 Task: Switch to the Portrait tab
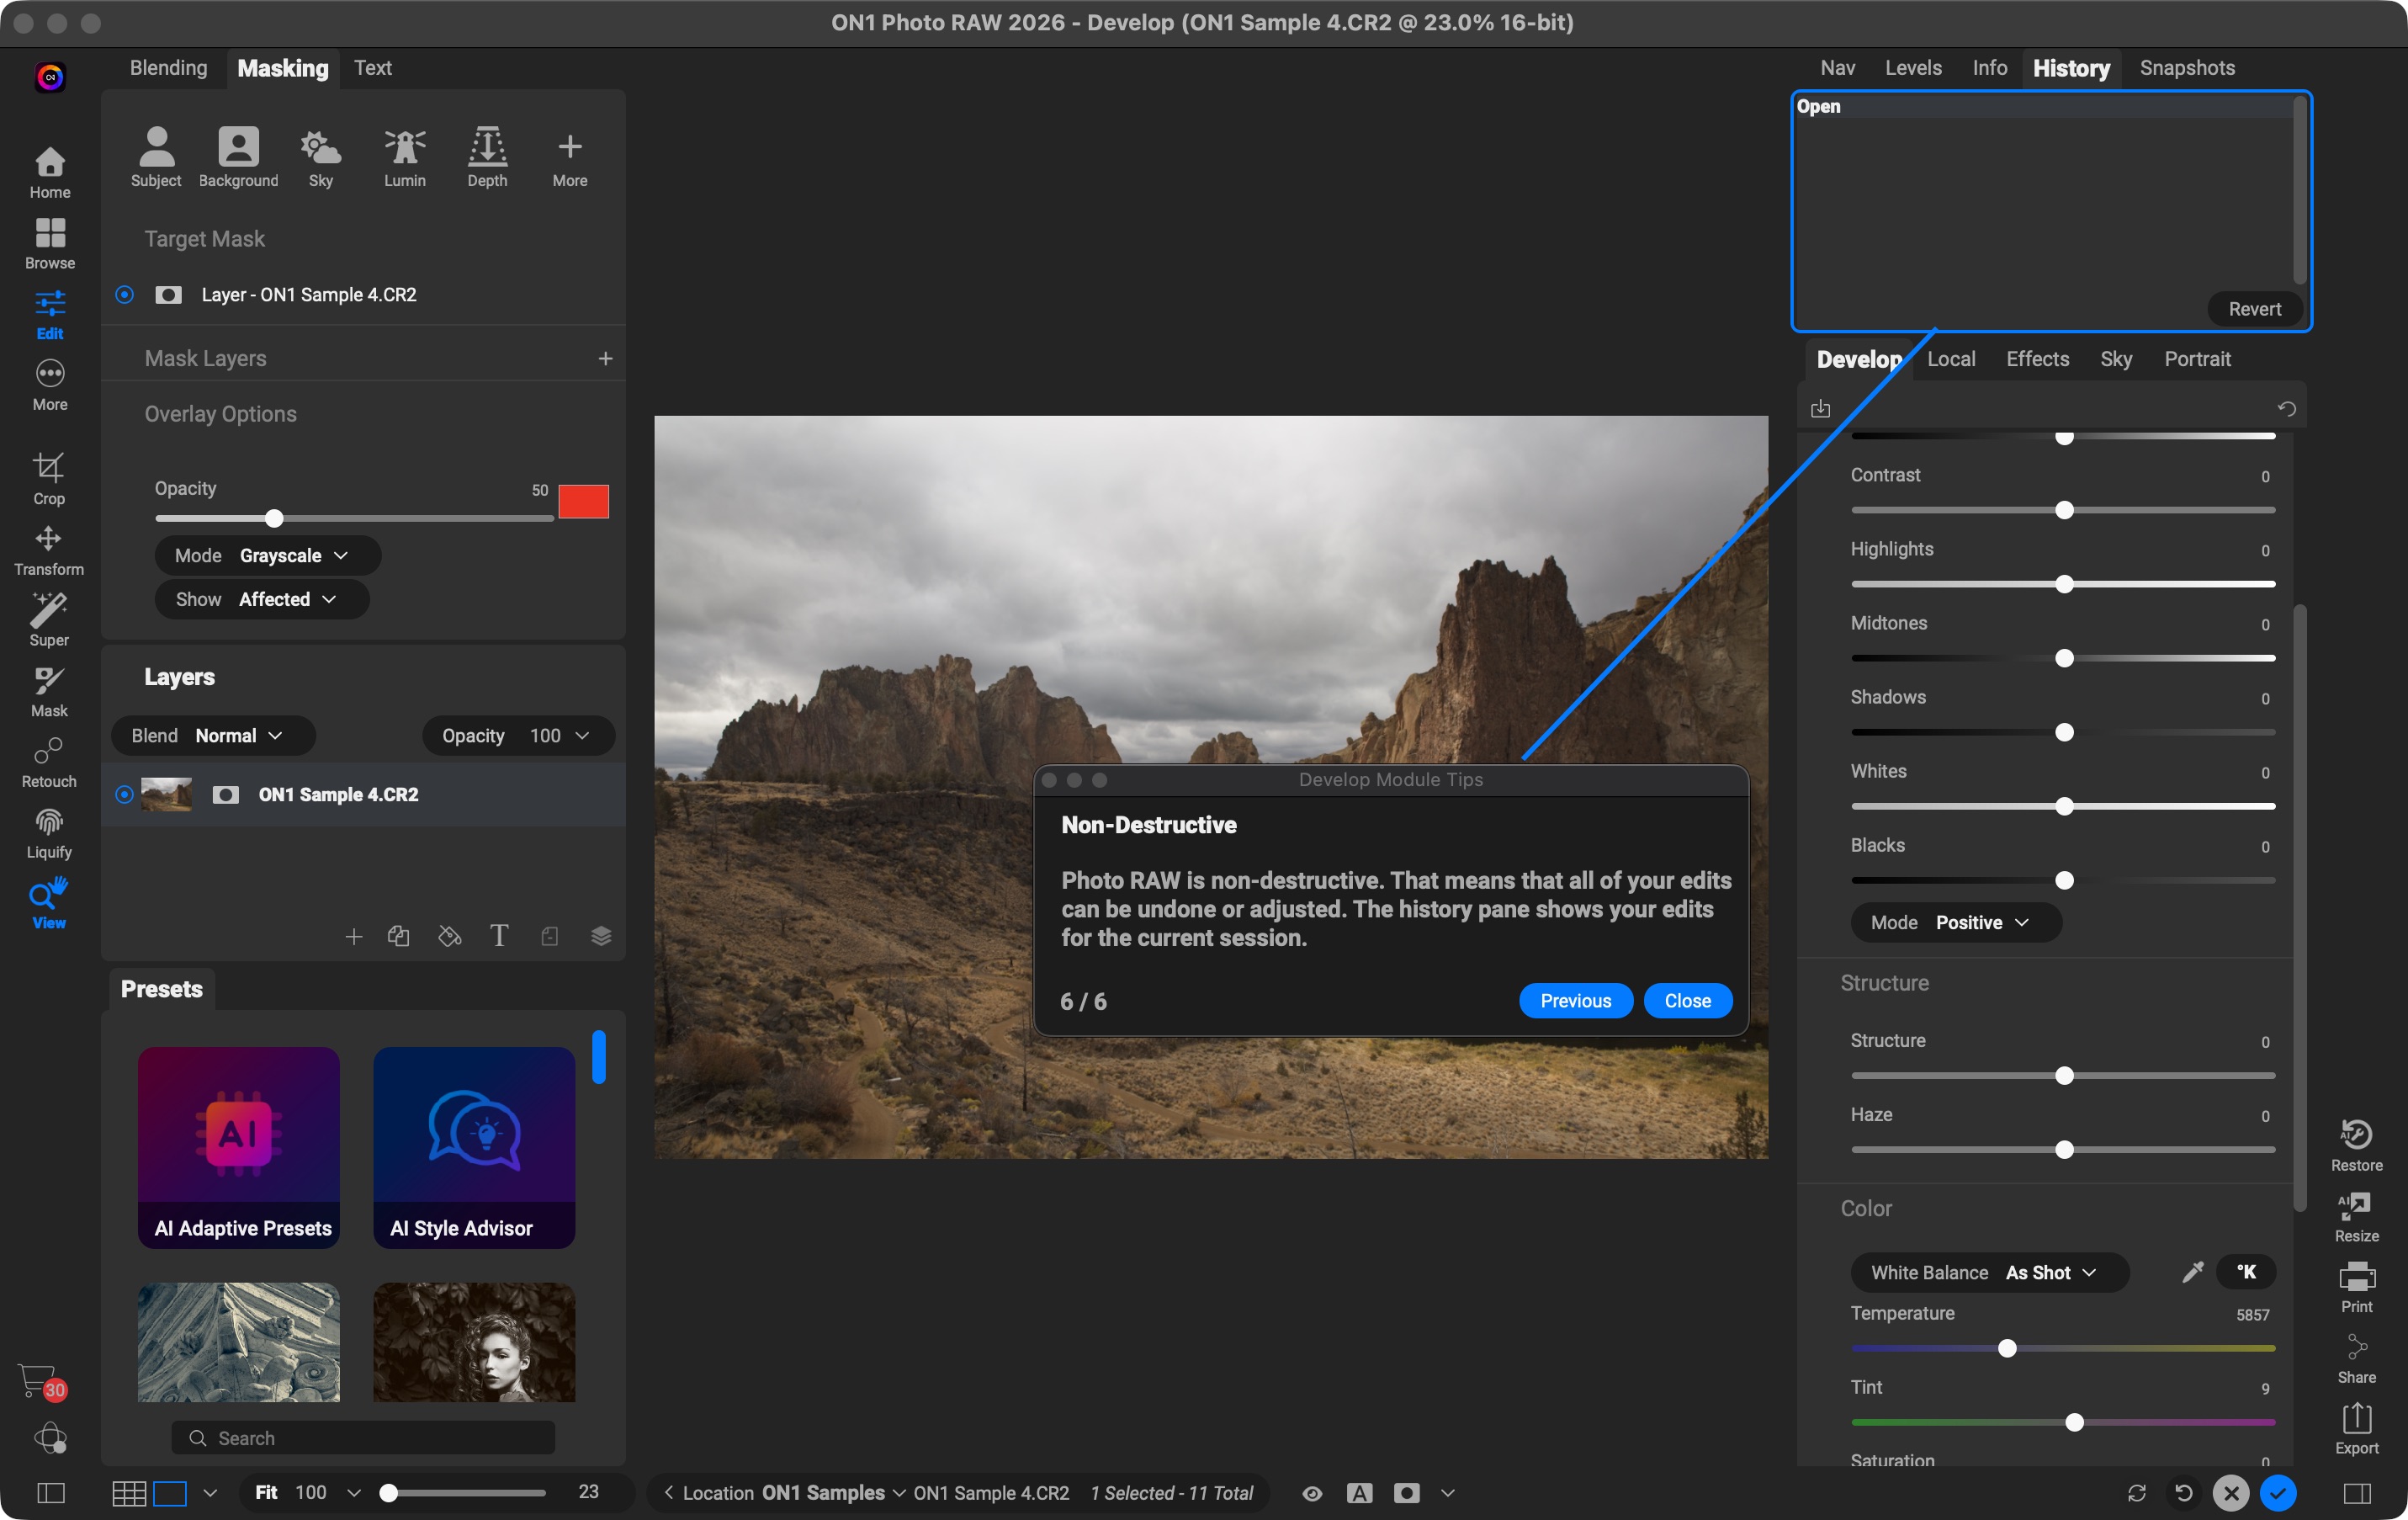[2197, 358]
